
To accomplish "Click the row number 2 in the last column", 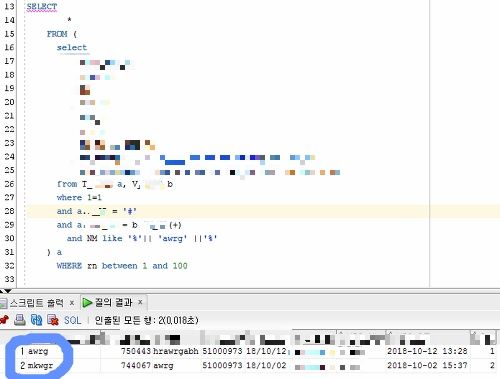I will (492, 365).
